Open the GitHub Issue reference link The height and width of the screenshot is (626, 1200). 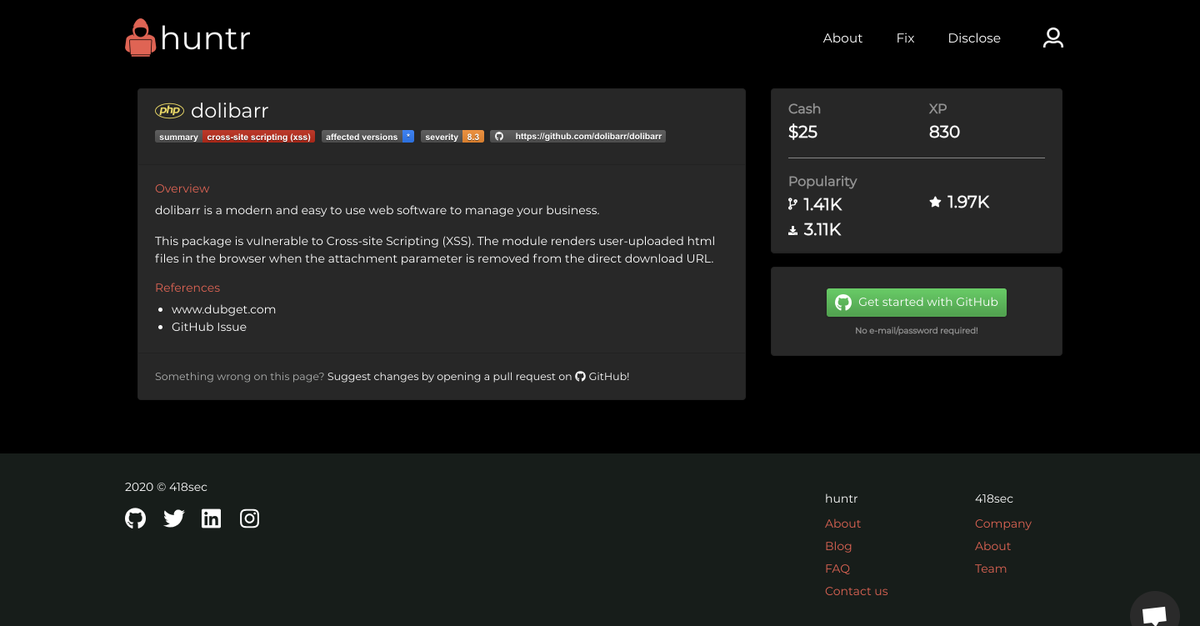(209, 327)
